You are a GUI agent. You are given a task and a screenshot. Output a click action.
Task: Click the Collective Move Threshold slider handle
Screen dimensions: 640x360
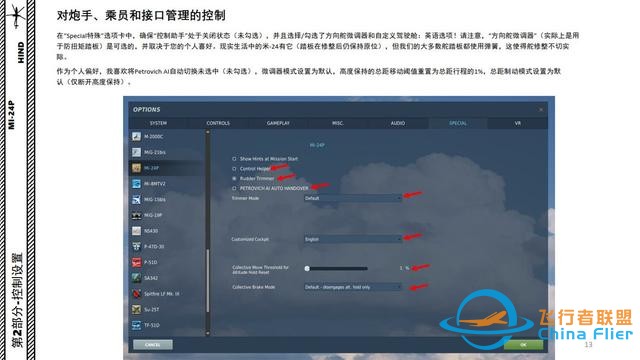pos(307,268)
